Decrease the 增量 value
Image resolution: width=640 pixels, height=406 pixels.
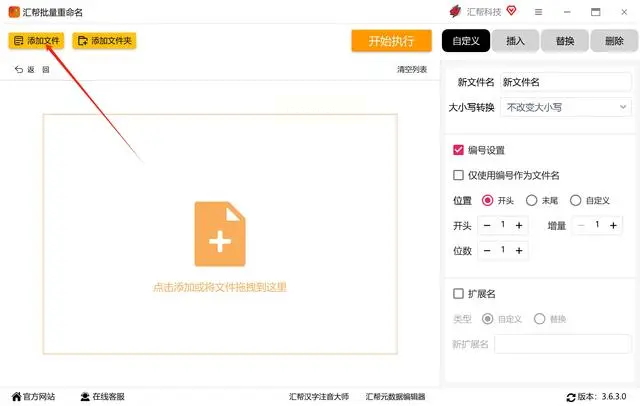581,225
